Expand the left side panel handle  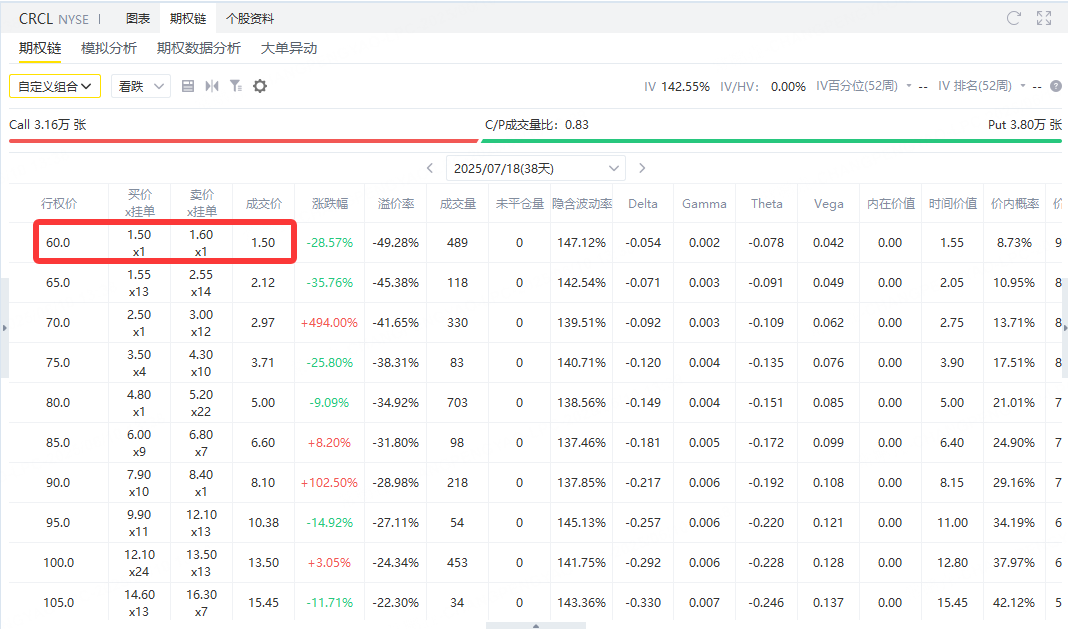click(4, 328)
